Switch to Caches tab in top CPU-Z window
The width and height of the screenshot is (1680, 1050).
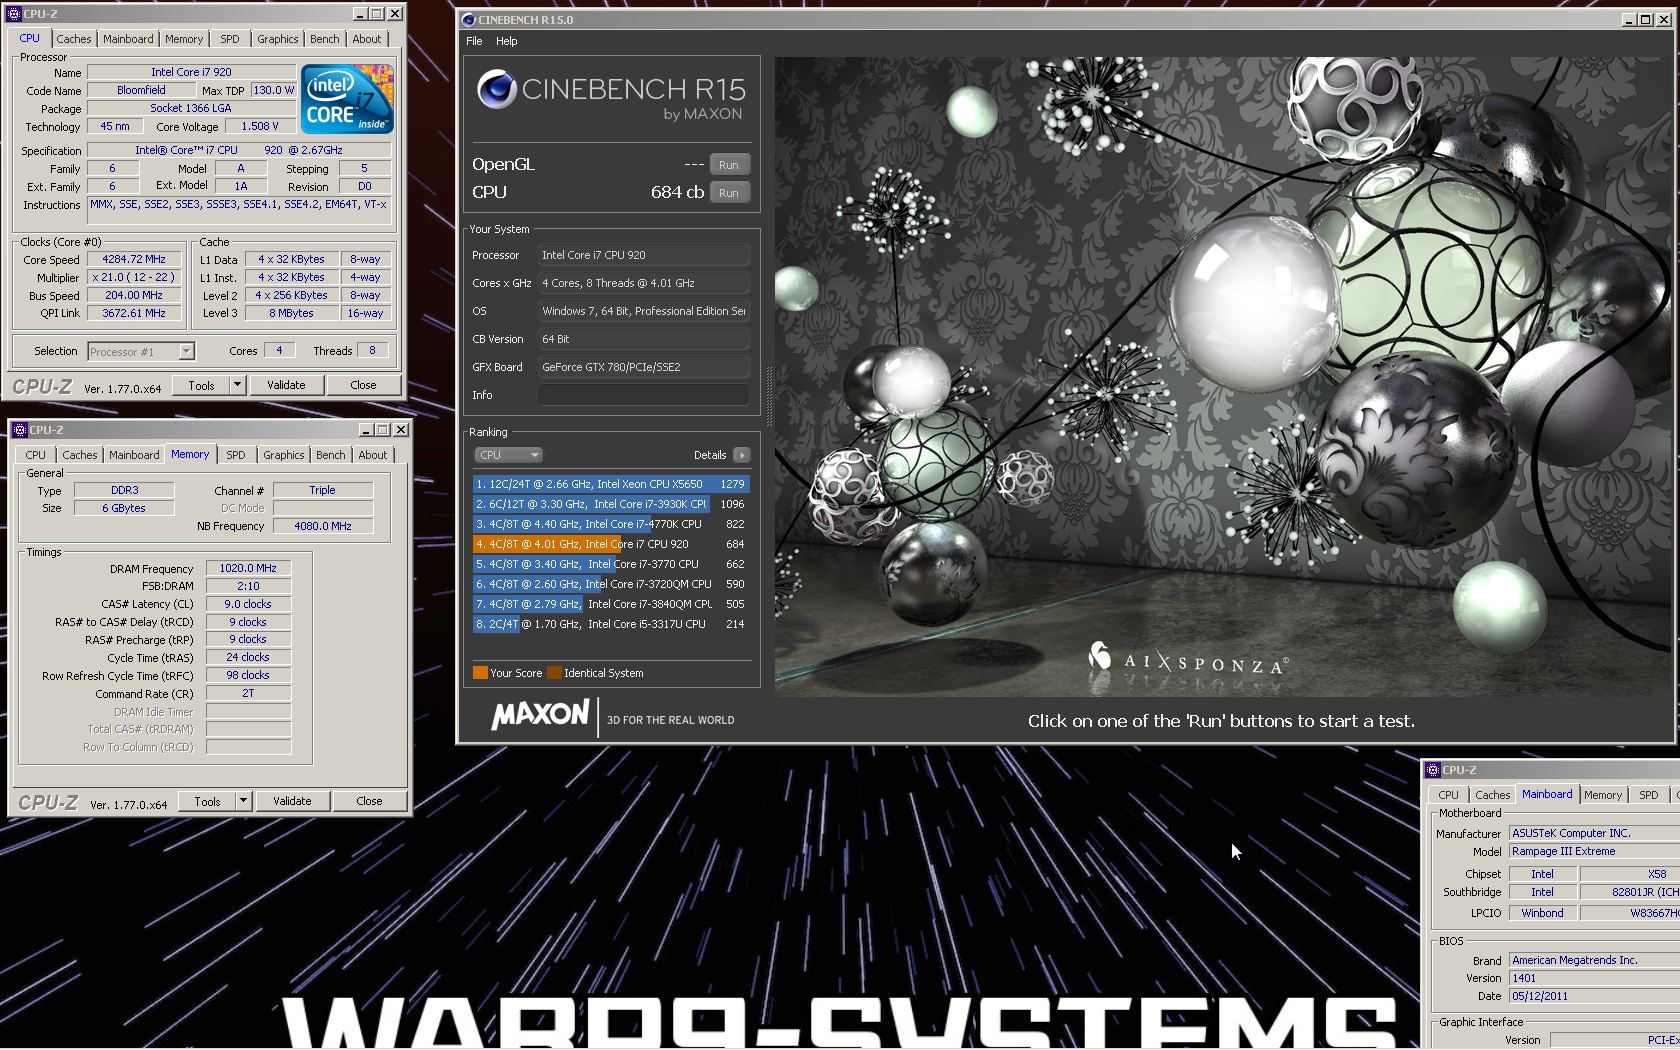coord(73,39)
